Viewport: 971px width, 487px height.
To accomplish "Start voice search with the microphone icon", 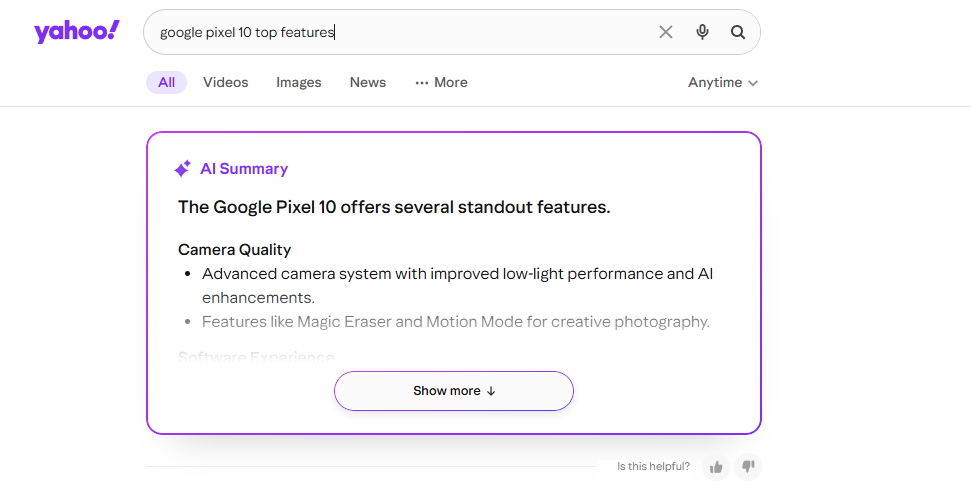I will (x=702, y=32).
